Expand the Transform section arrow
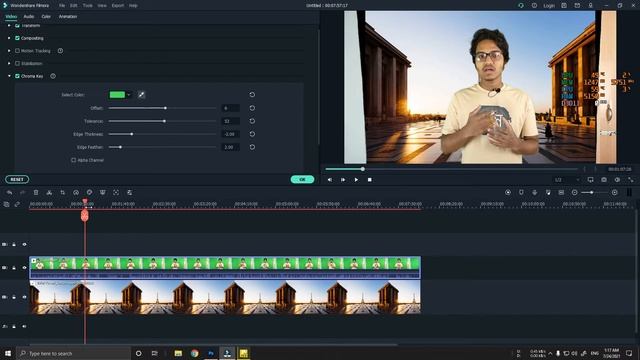The height and width of the screenshot is (360, 640). pyautogui.click(x=9, y=25)
